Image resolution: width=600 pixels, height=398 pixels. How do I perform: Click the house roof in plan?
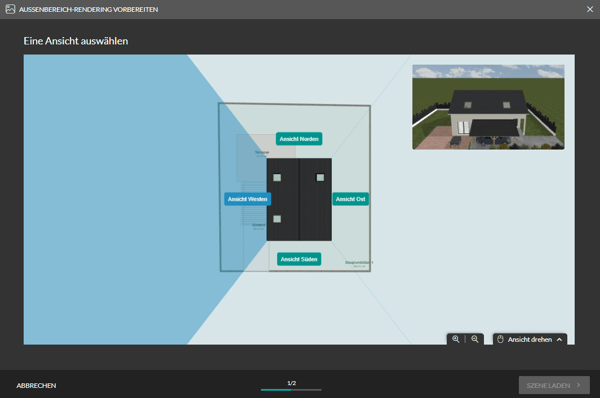299,199
